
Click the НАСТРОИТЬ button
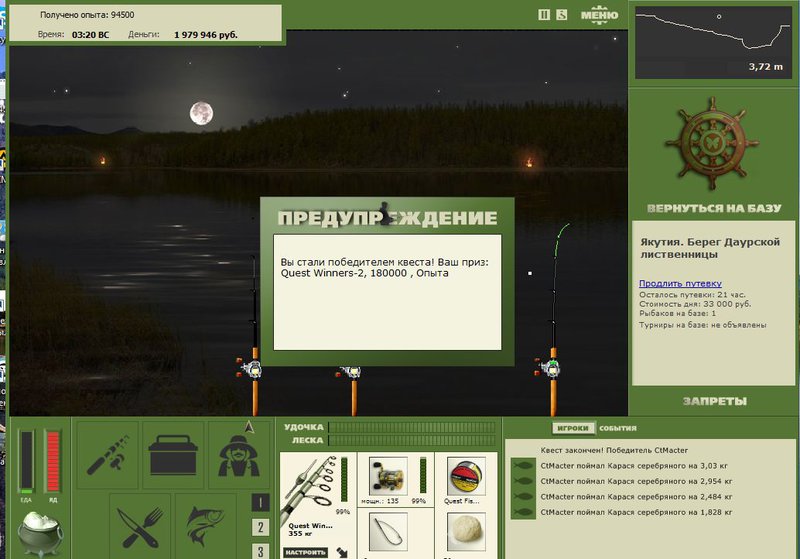pos(305,552)
